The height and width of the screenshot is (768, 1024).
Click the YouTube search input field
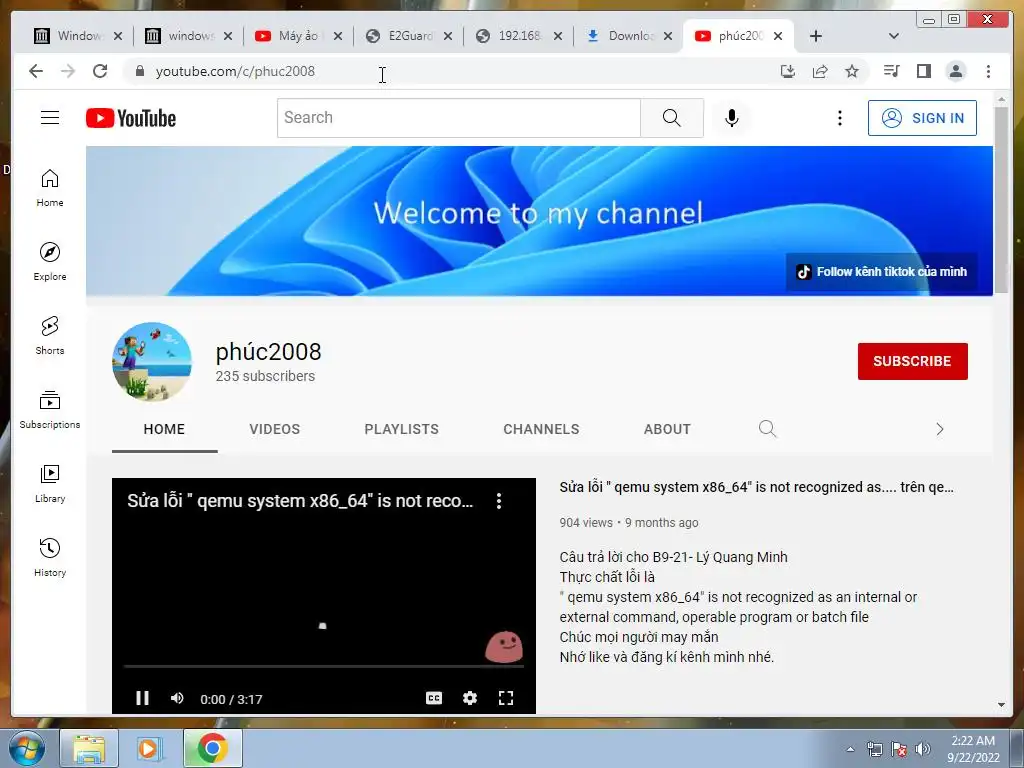459,118
